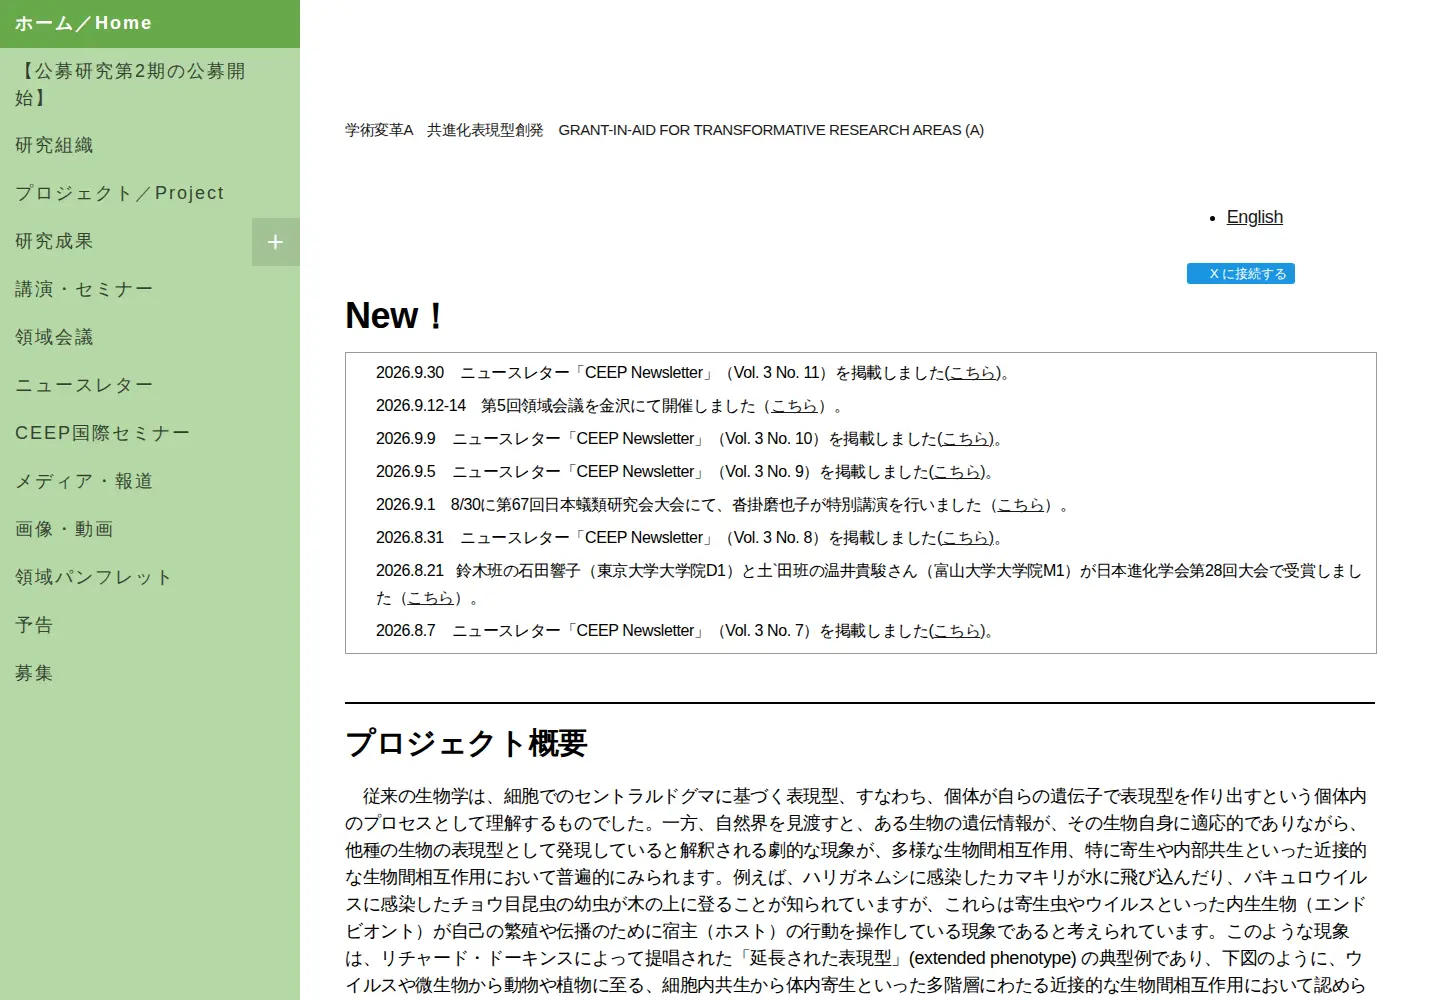Click 予告 in the sidebar
This screenshot has width=1440, height=1000.
click(150, 625)
